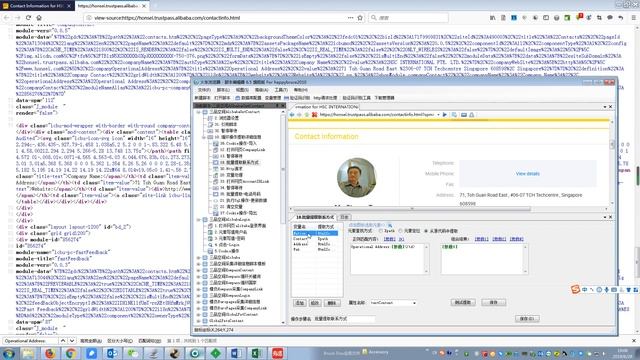Open Firefox home page icon
This screenshot has height=360, width=640.
click(x=39, y=18)
